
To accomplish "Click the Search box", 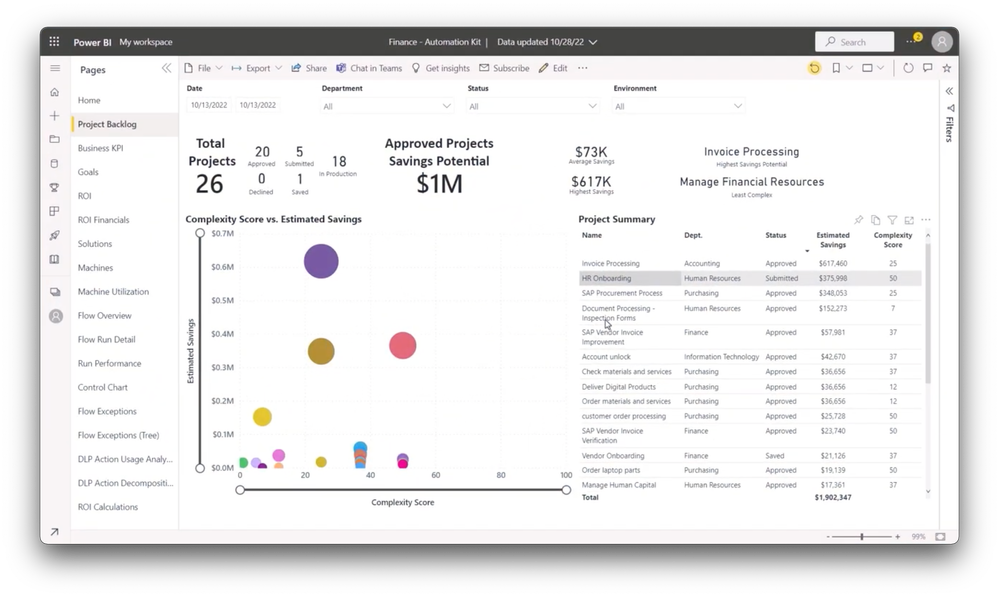I will click(x=854, y=42).
